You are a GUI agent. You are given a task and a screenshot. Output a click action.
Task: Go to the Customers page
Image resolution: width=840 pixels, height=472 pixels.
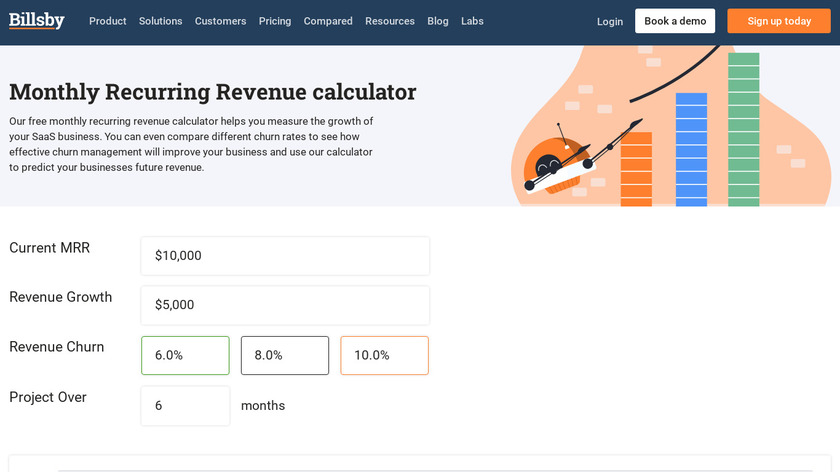click(220, 21)
